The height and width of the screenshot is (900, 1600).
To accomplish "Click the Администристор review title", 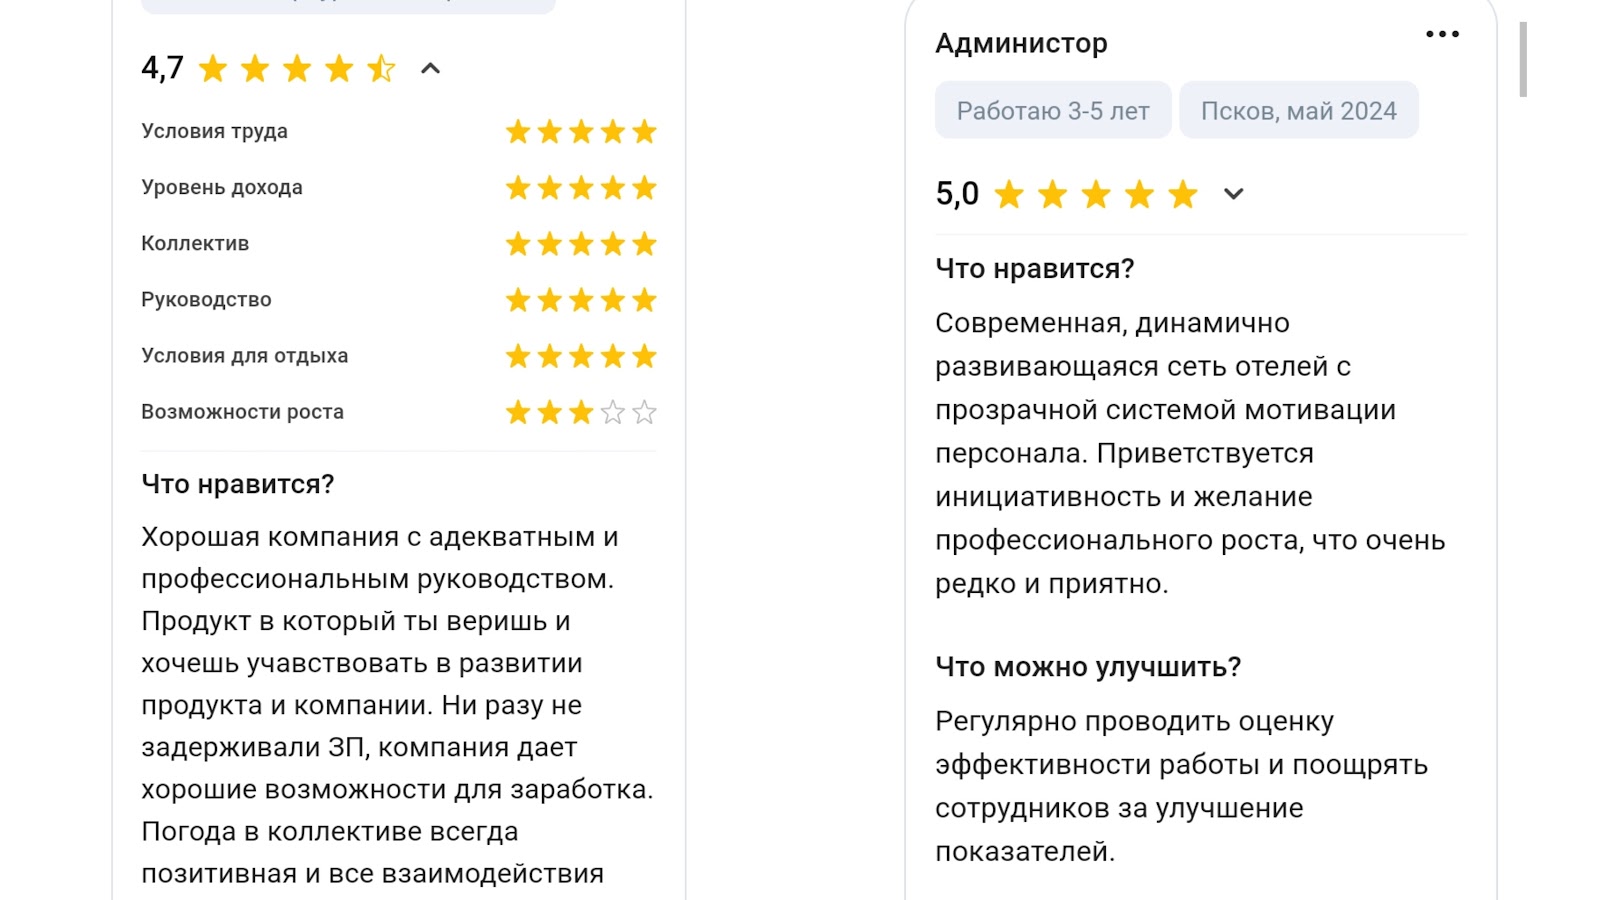I will (1021, 43).
